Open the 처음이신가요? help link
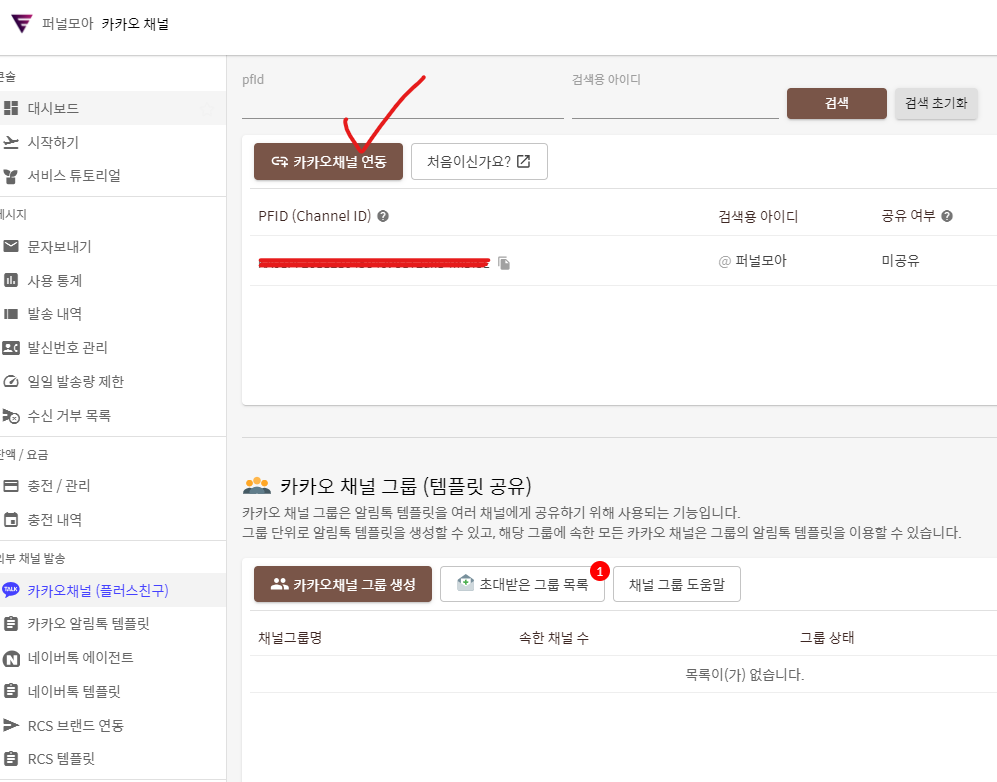This screenshot has width=997, height=782. 479,161
